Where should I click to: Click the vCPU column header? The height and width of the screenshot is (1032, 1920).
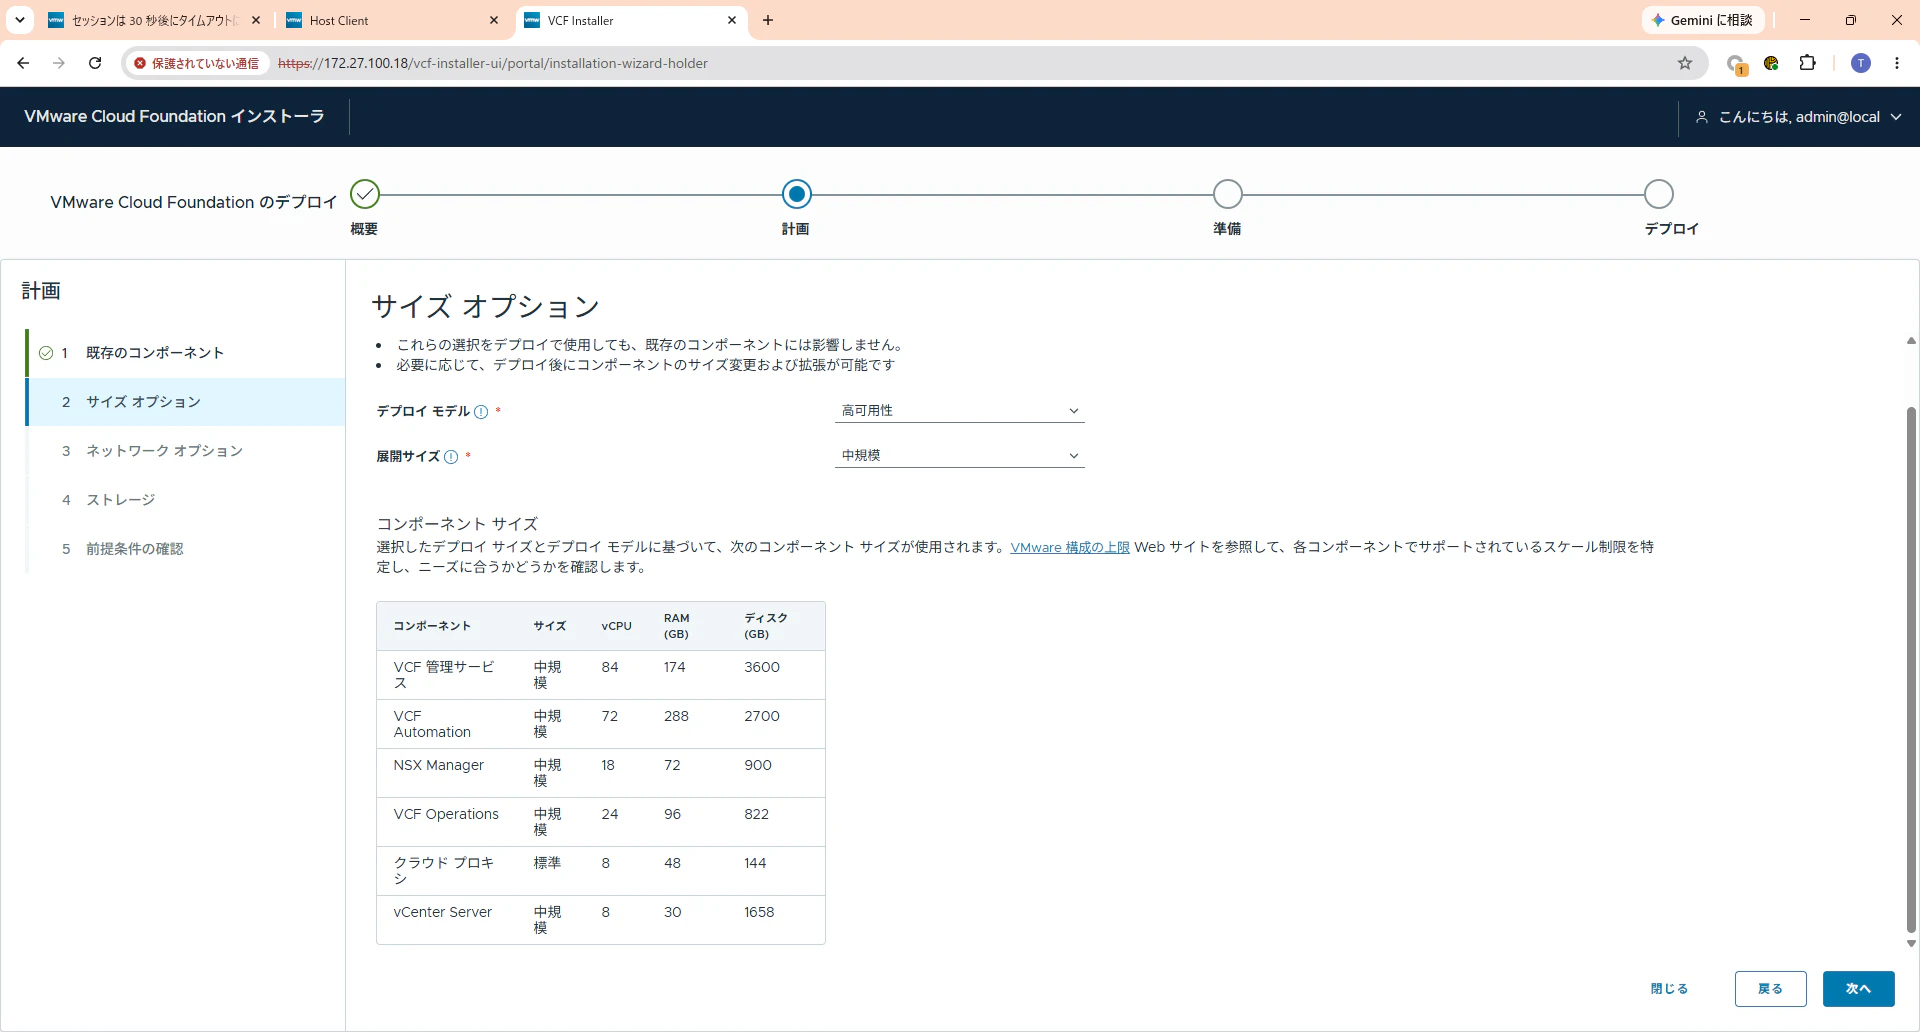click(617, 626)
